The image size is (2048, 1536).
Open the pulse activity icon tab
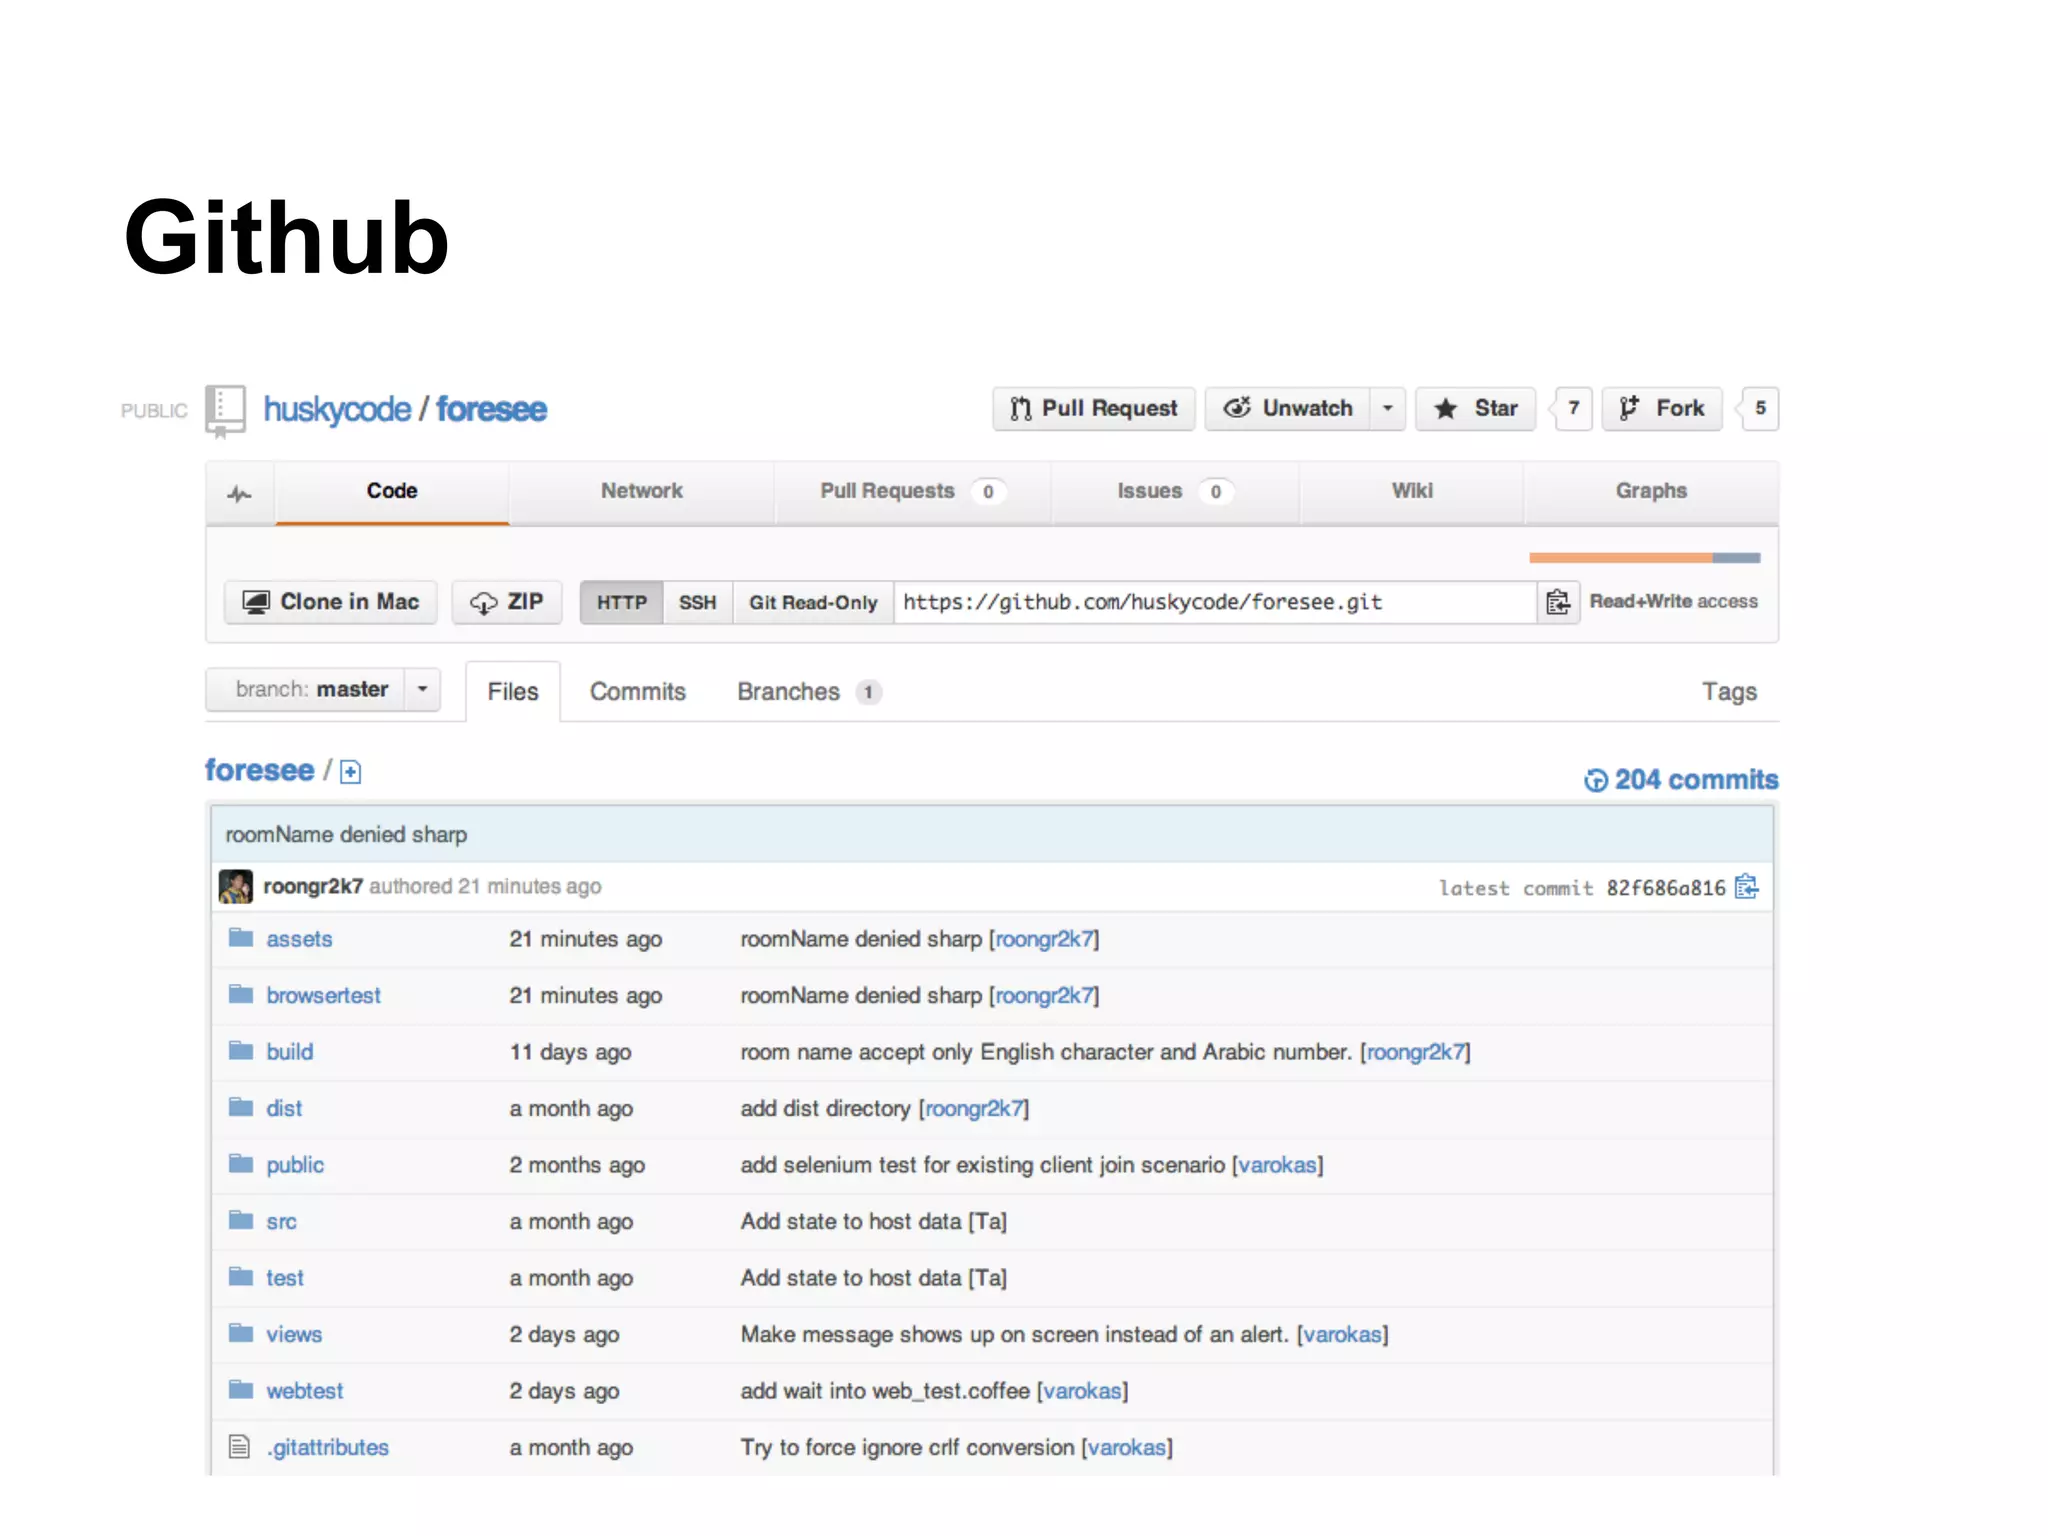coord(240,493)
